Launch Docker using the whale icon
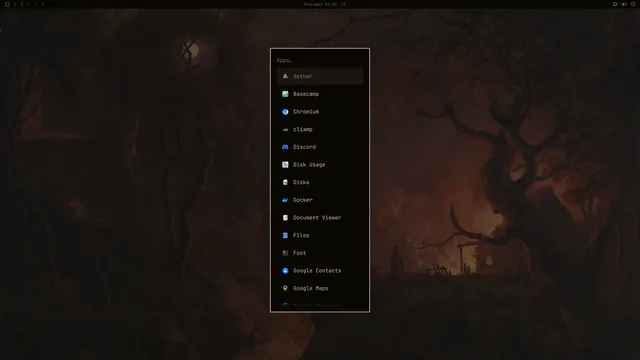The width and height of the screenshot is (640, 360). 285,200
